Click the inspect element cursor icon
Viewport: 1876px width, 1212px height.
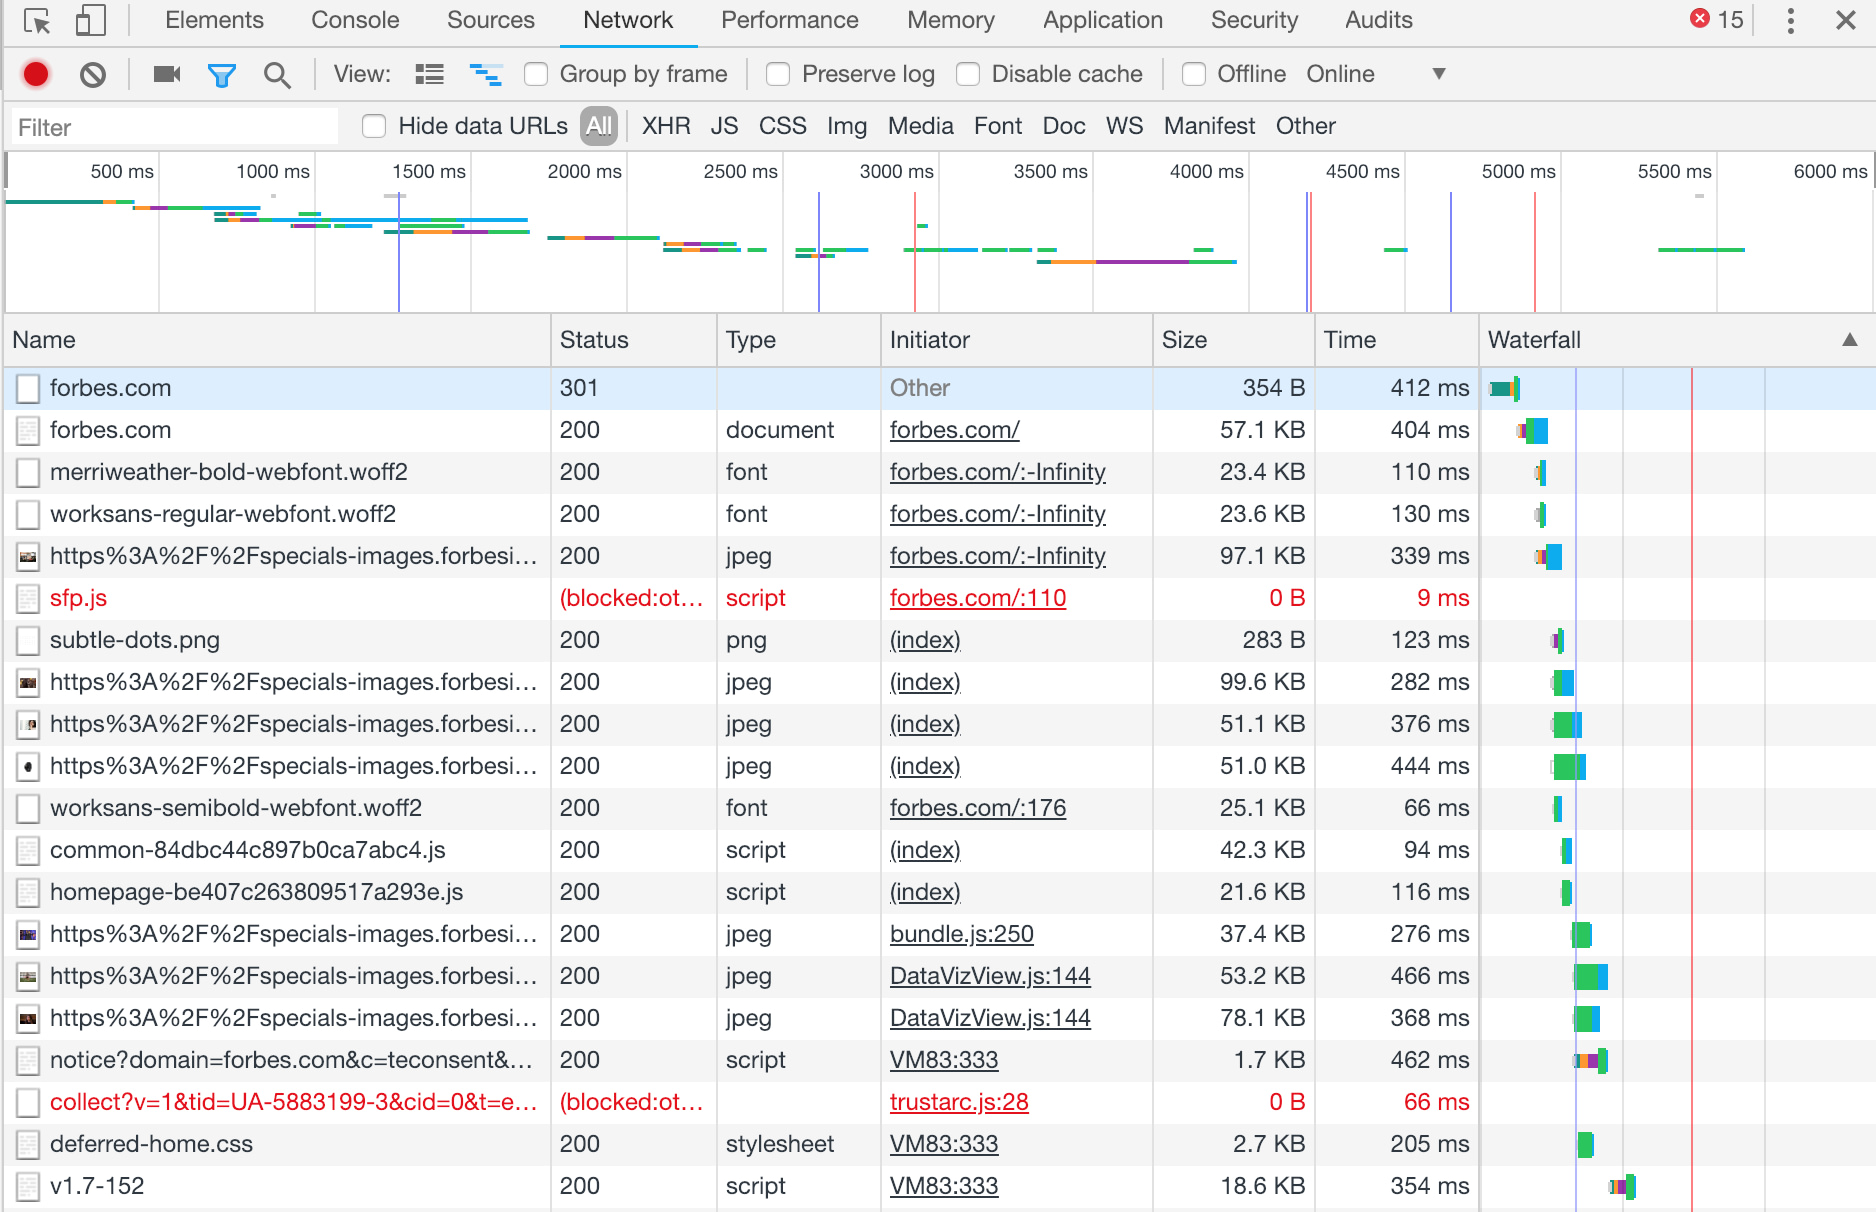point(37,21)
